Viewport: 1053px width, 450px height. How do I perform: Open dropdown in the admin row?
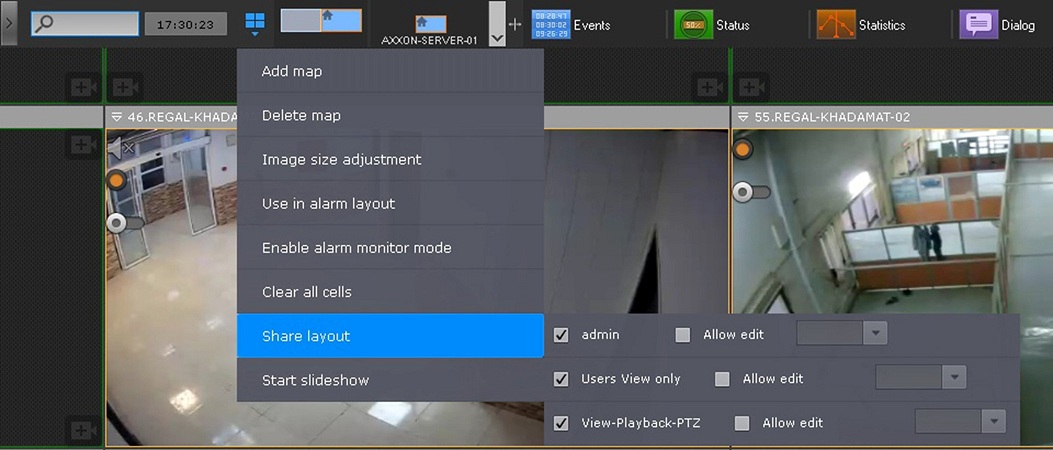click(875, 334)
